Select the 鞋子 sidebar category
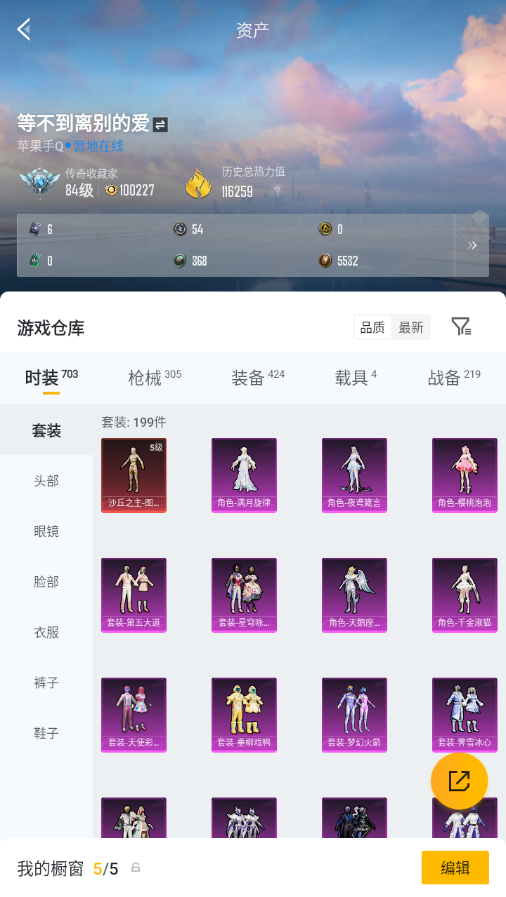 46,732
